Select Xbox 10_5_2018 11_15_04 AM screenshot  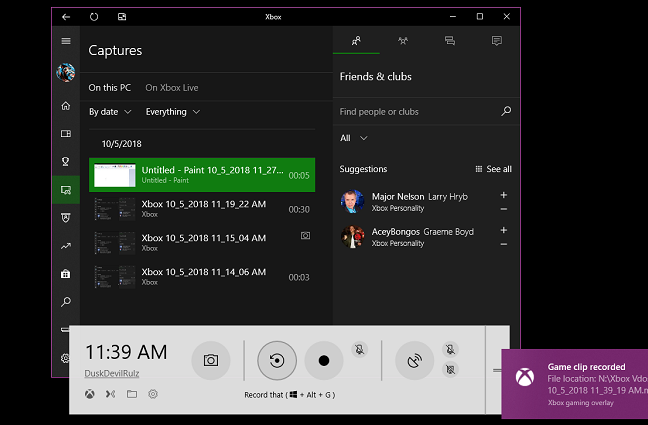tap(202, 243)
